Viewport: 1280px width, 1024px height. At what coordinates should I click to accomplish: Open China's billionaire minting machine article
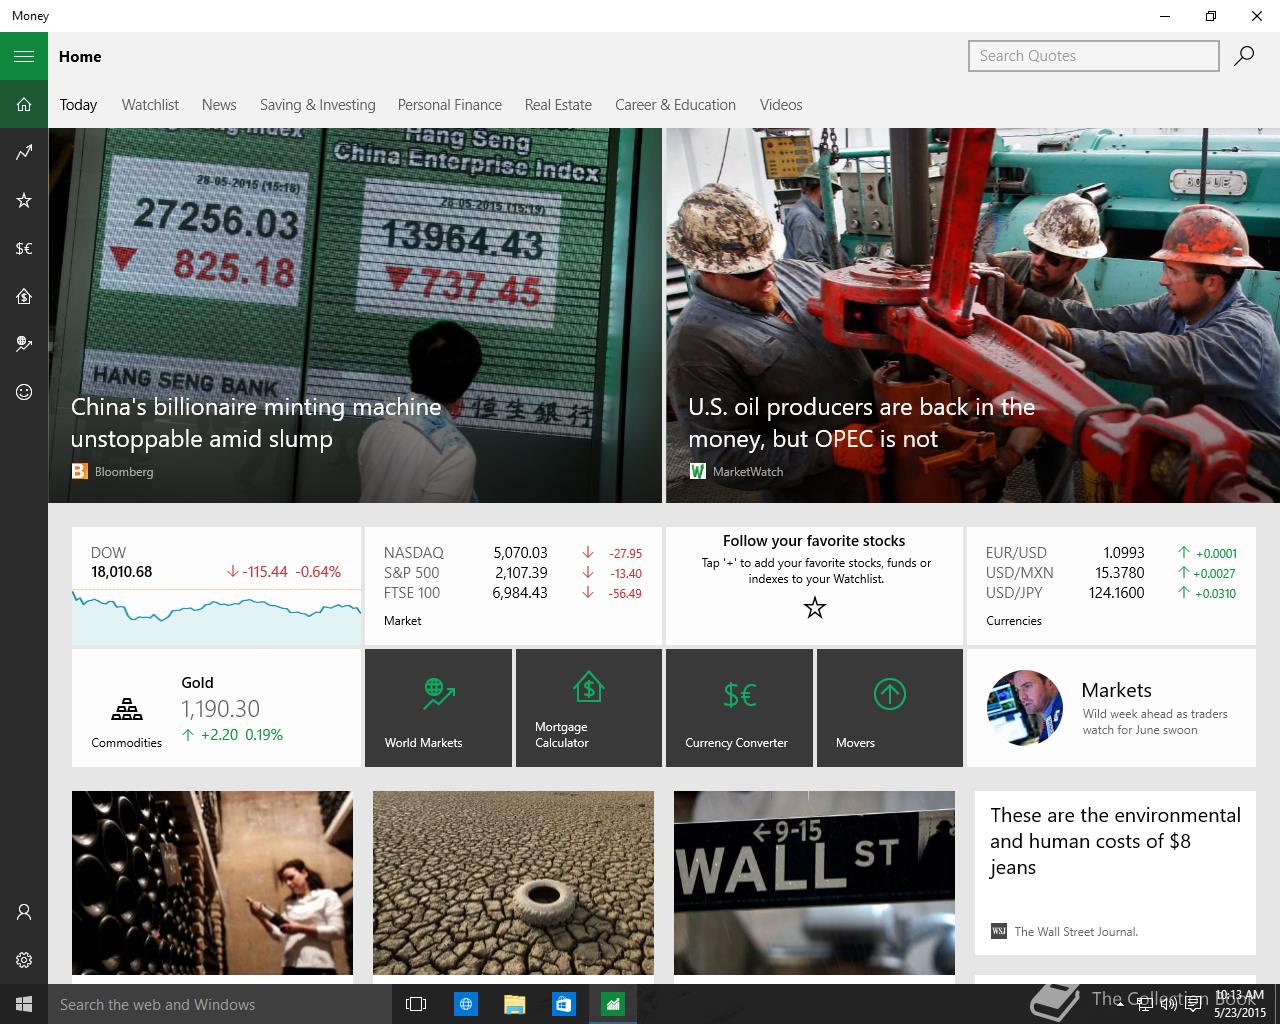pos(355,315)
